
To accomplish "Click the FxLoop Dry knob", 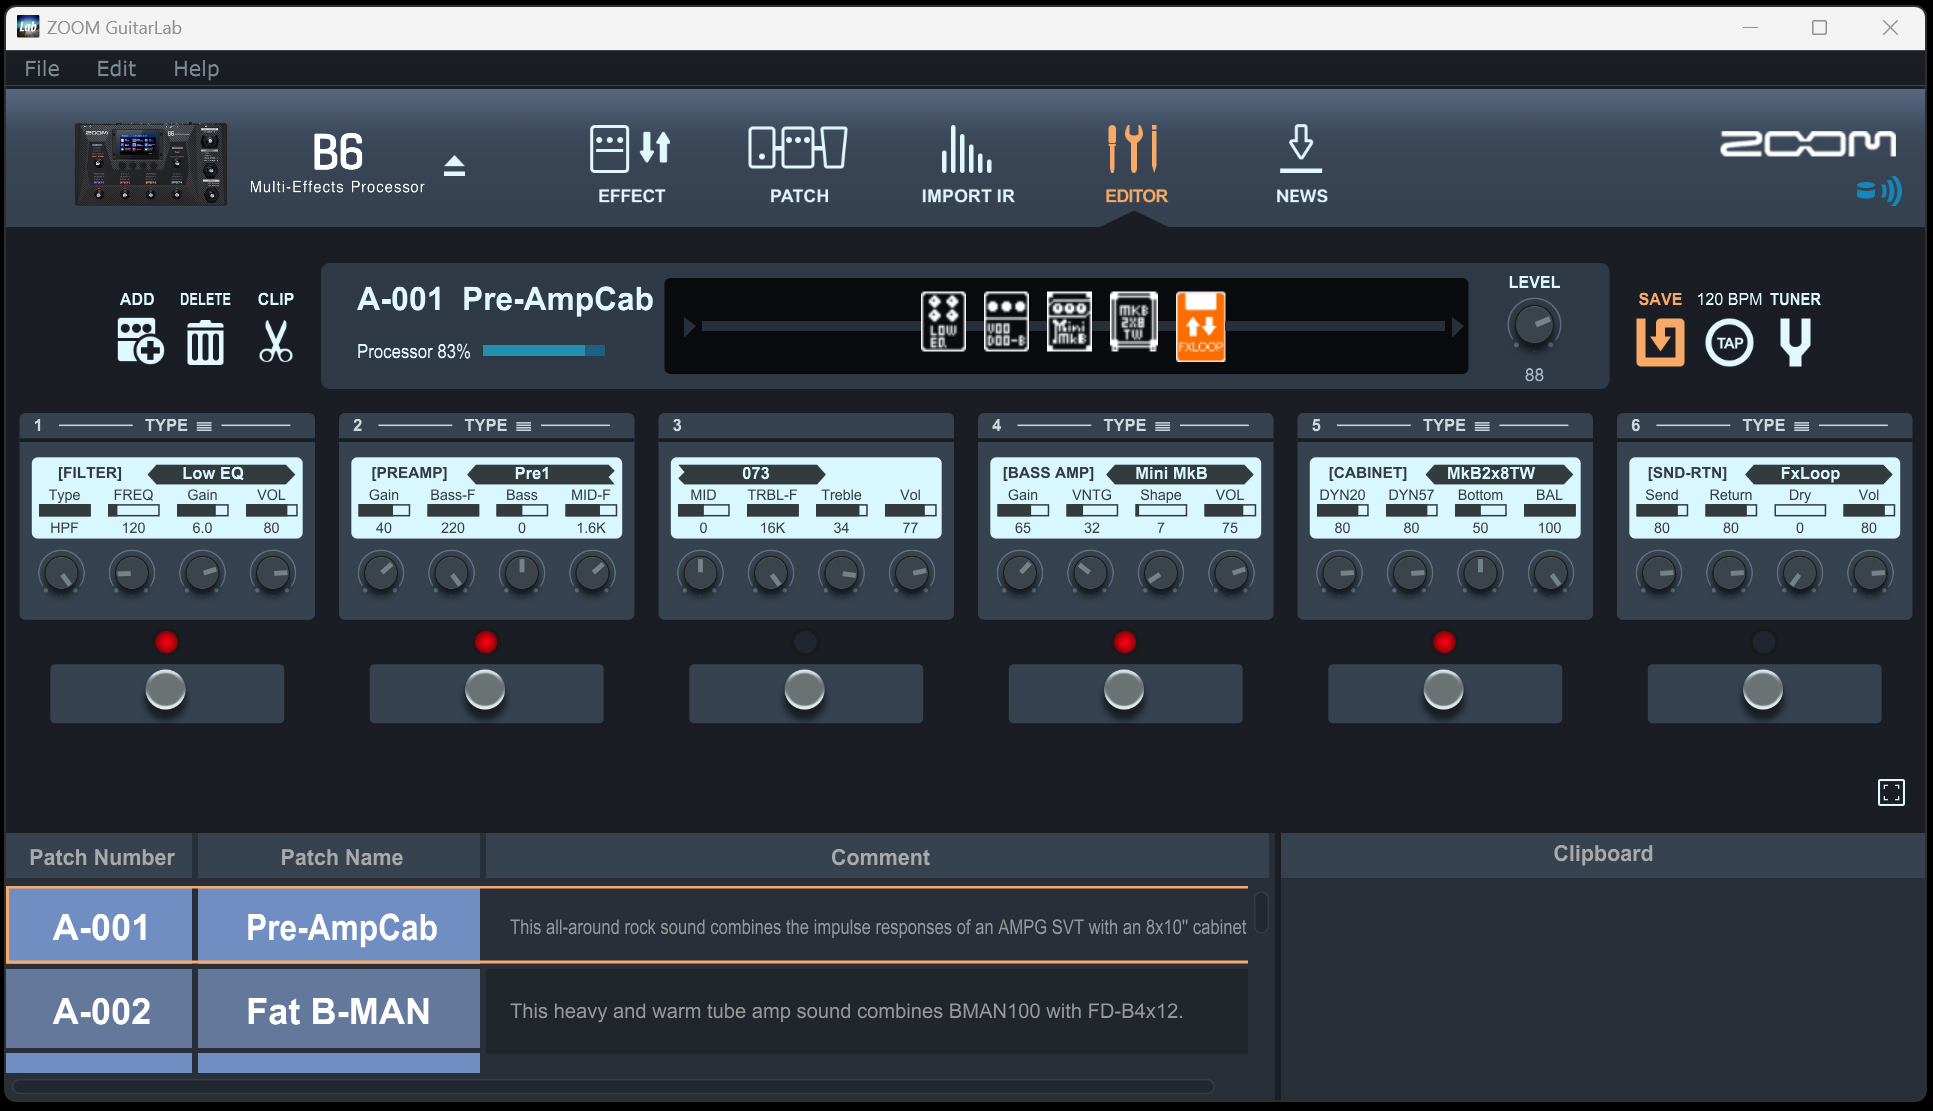I will 1800,574.
